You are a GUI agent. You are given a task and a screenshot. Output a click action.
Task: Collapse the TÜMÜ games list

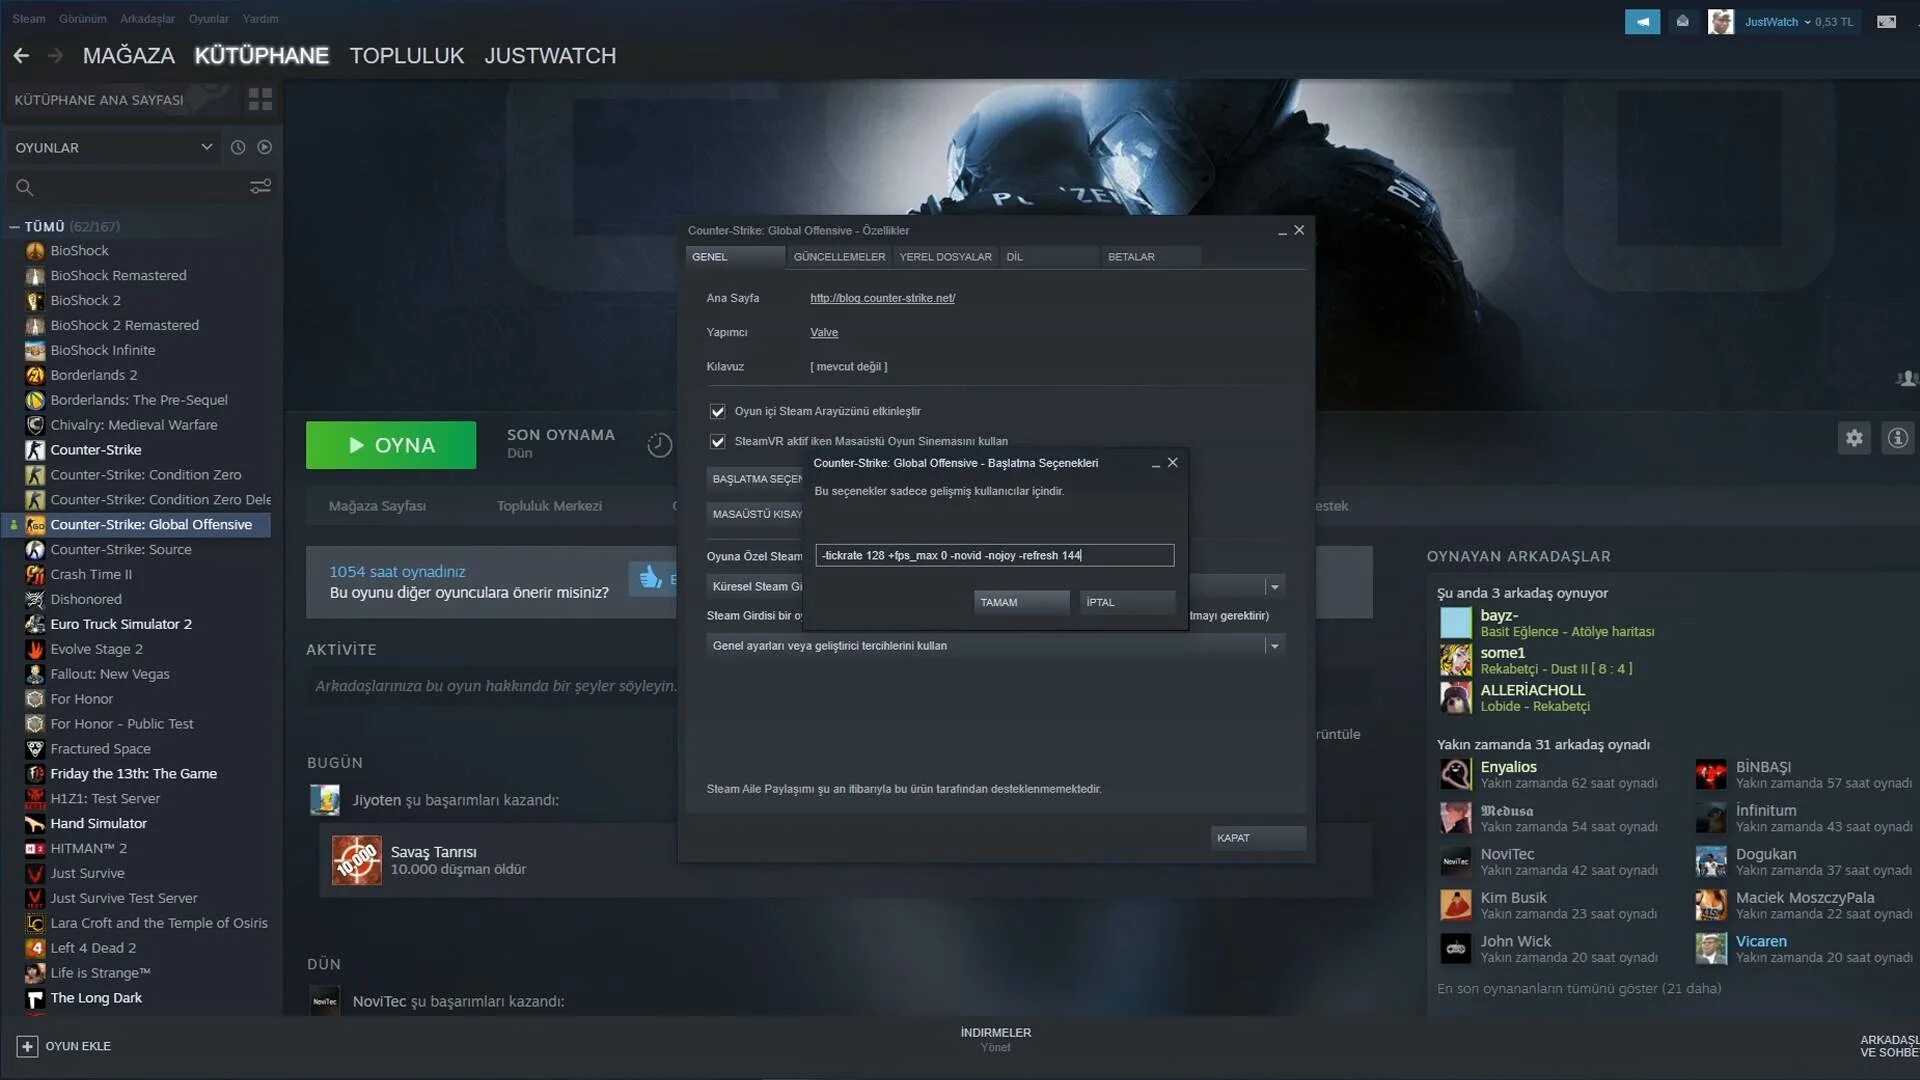pos(14,227)
